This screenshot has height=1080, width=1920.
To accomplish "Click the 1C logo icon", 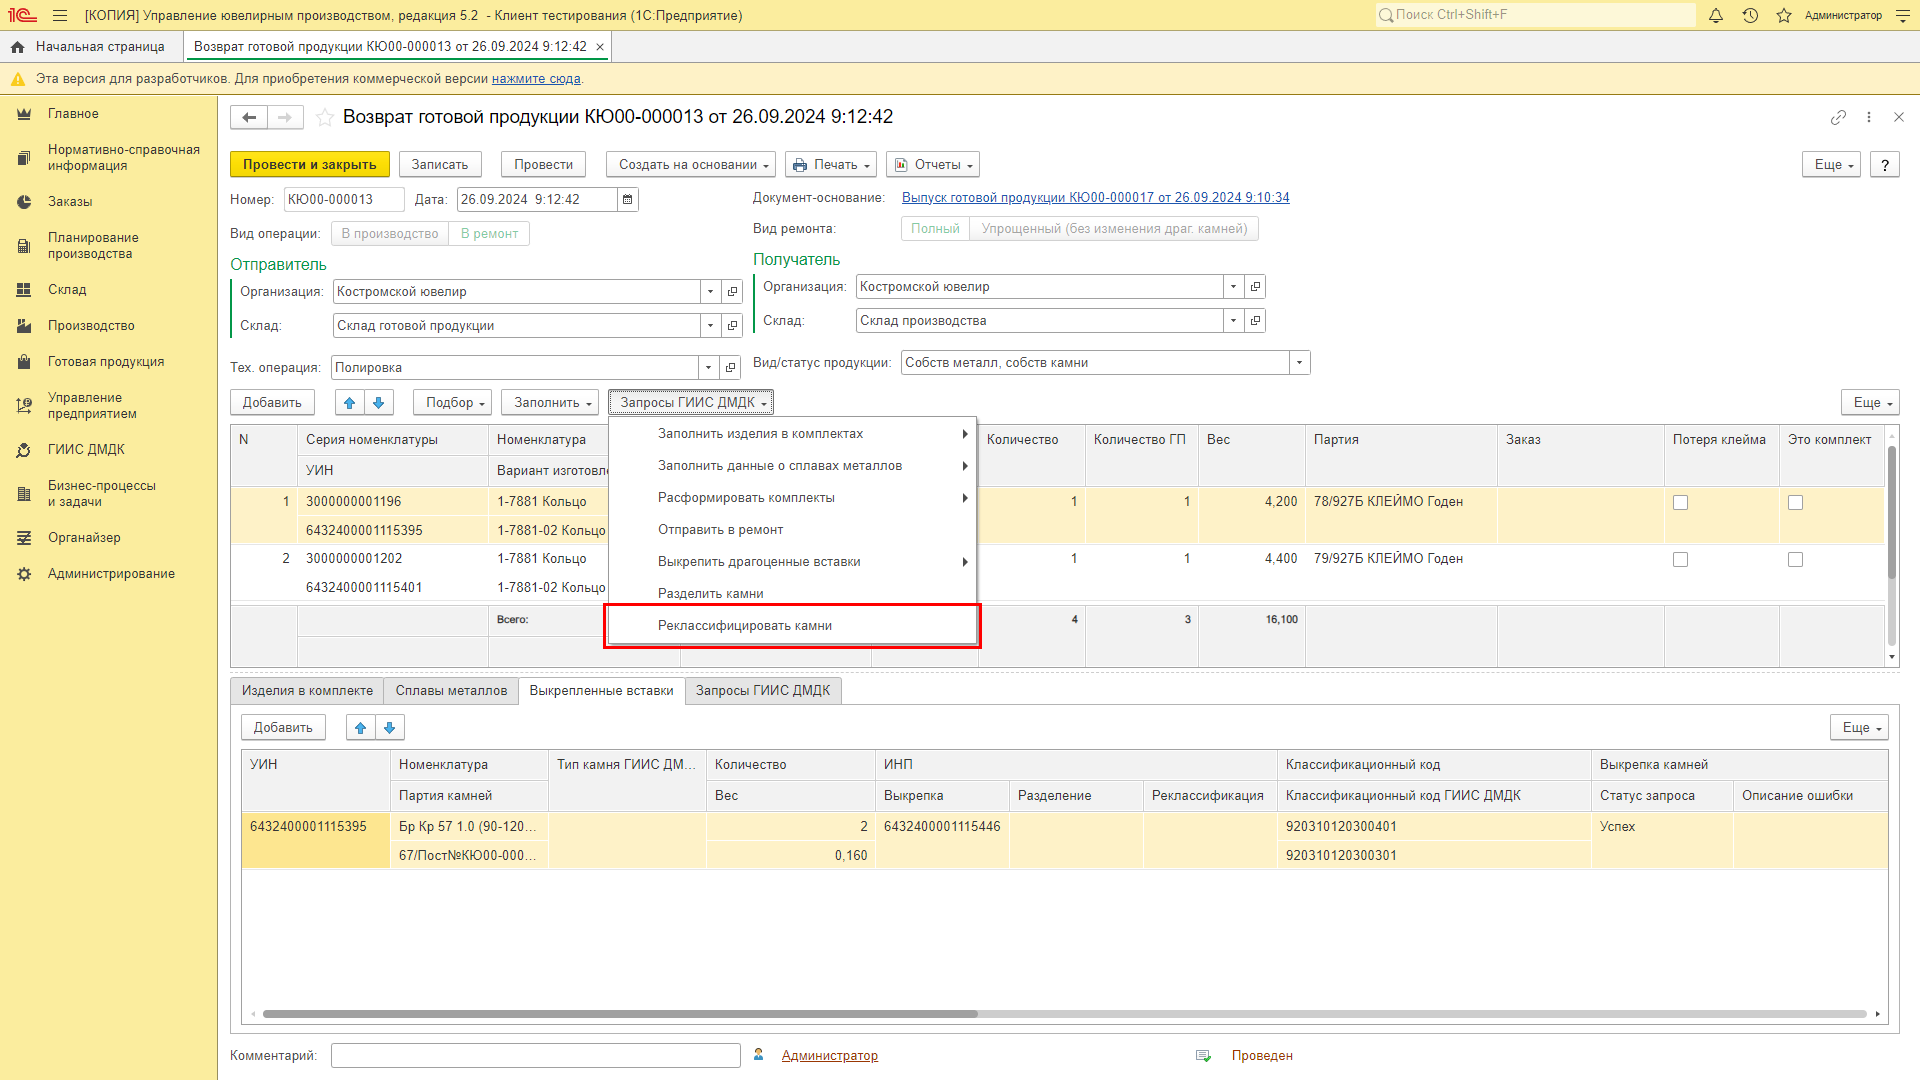I will [22, 15].
